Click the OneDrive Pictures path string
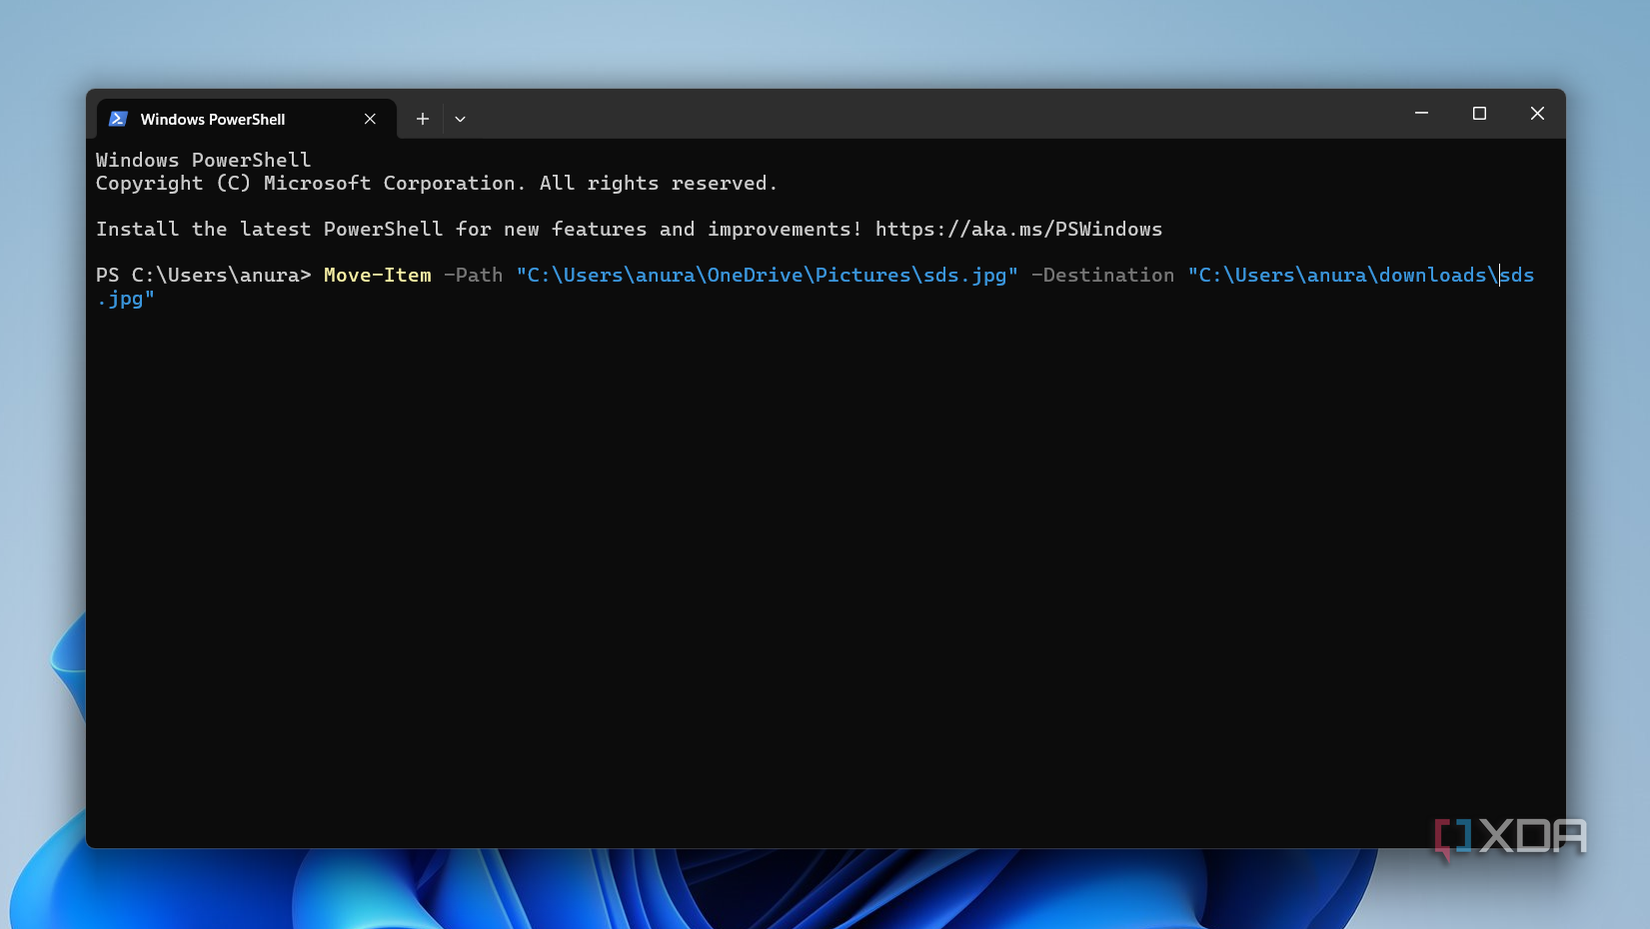 pos(766,275)
